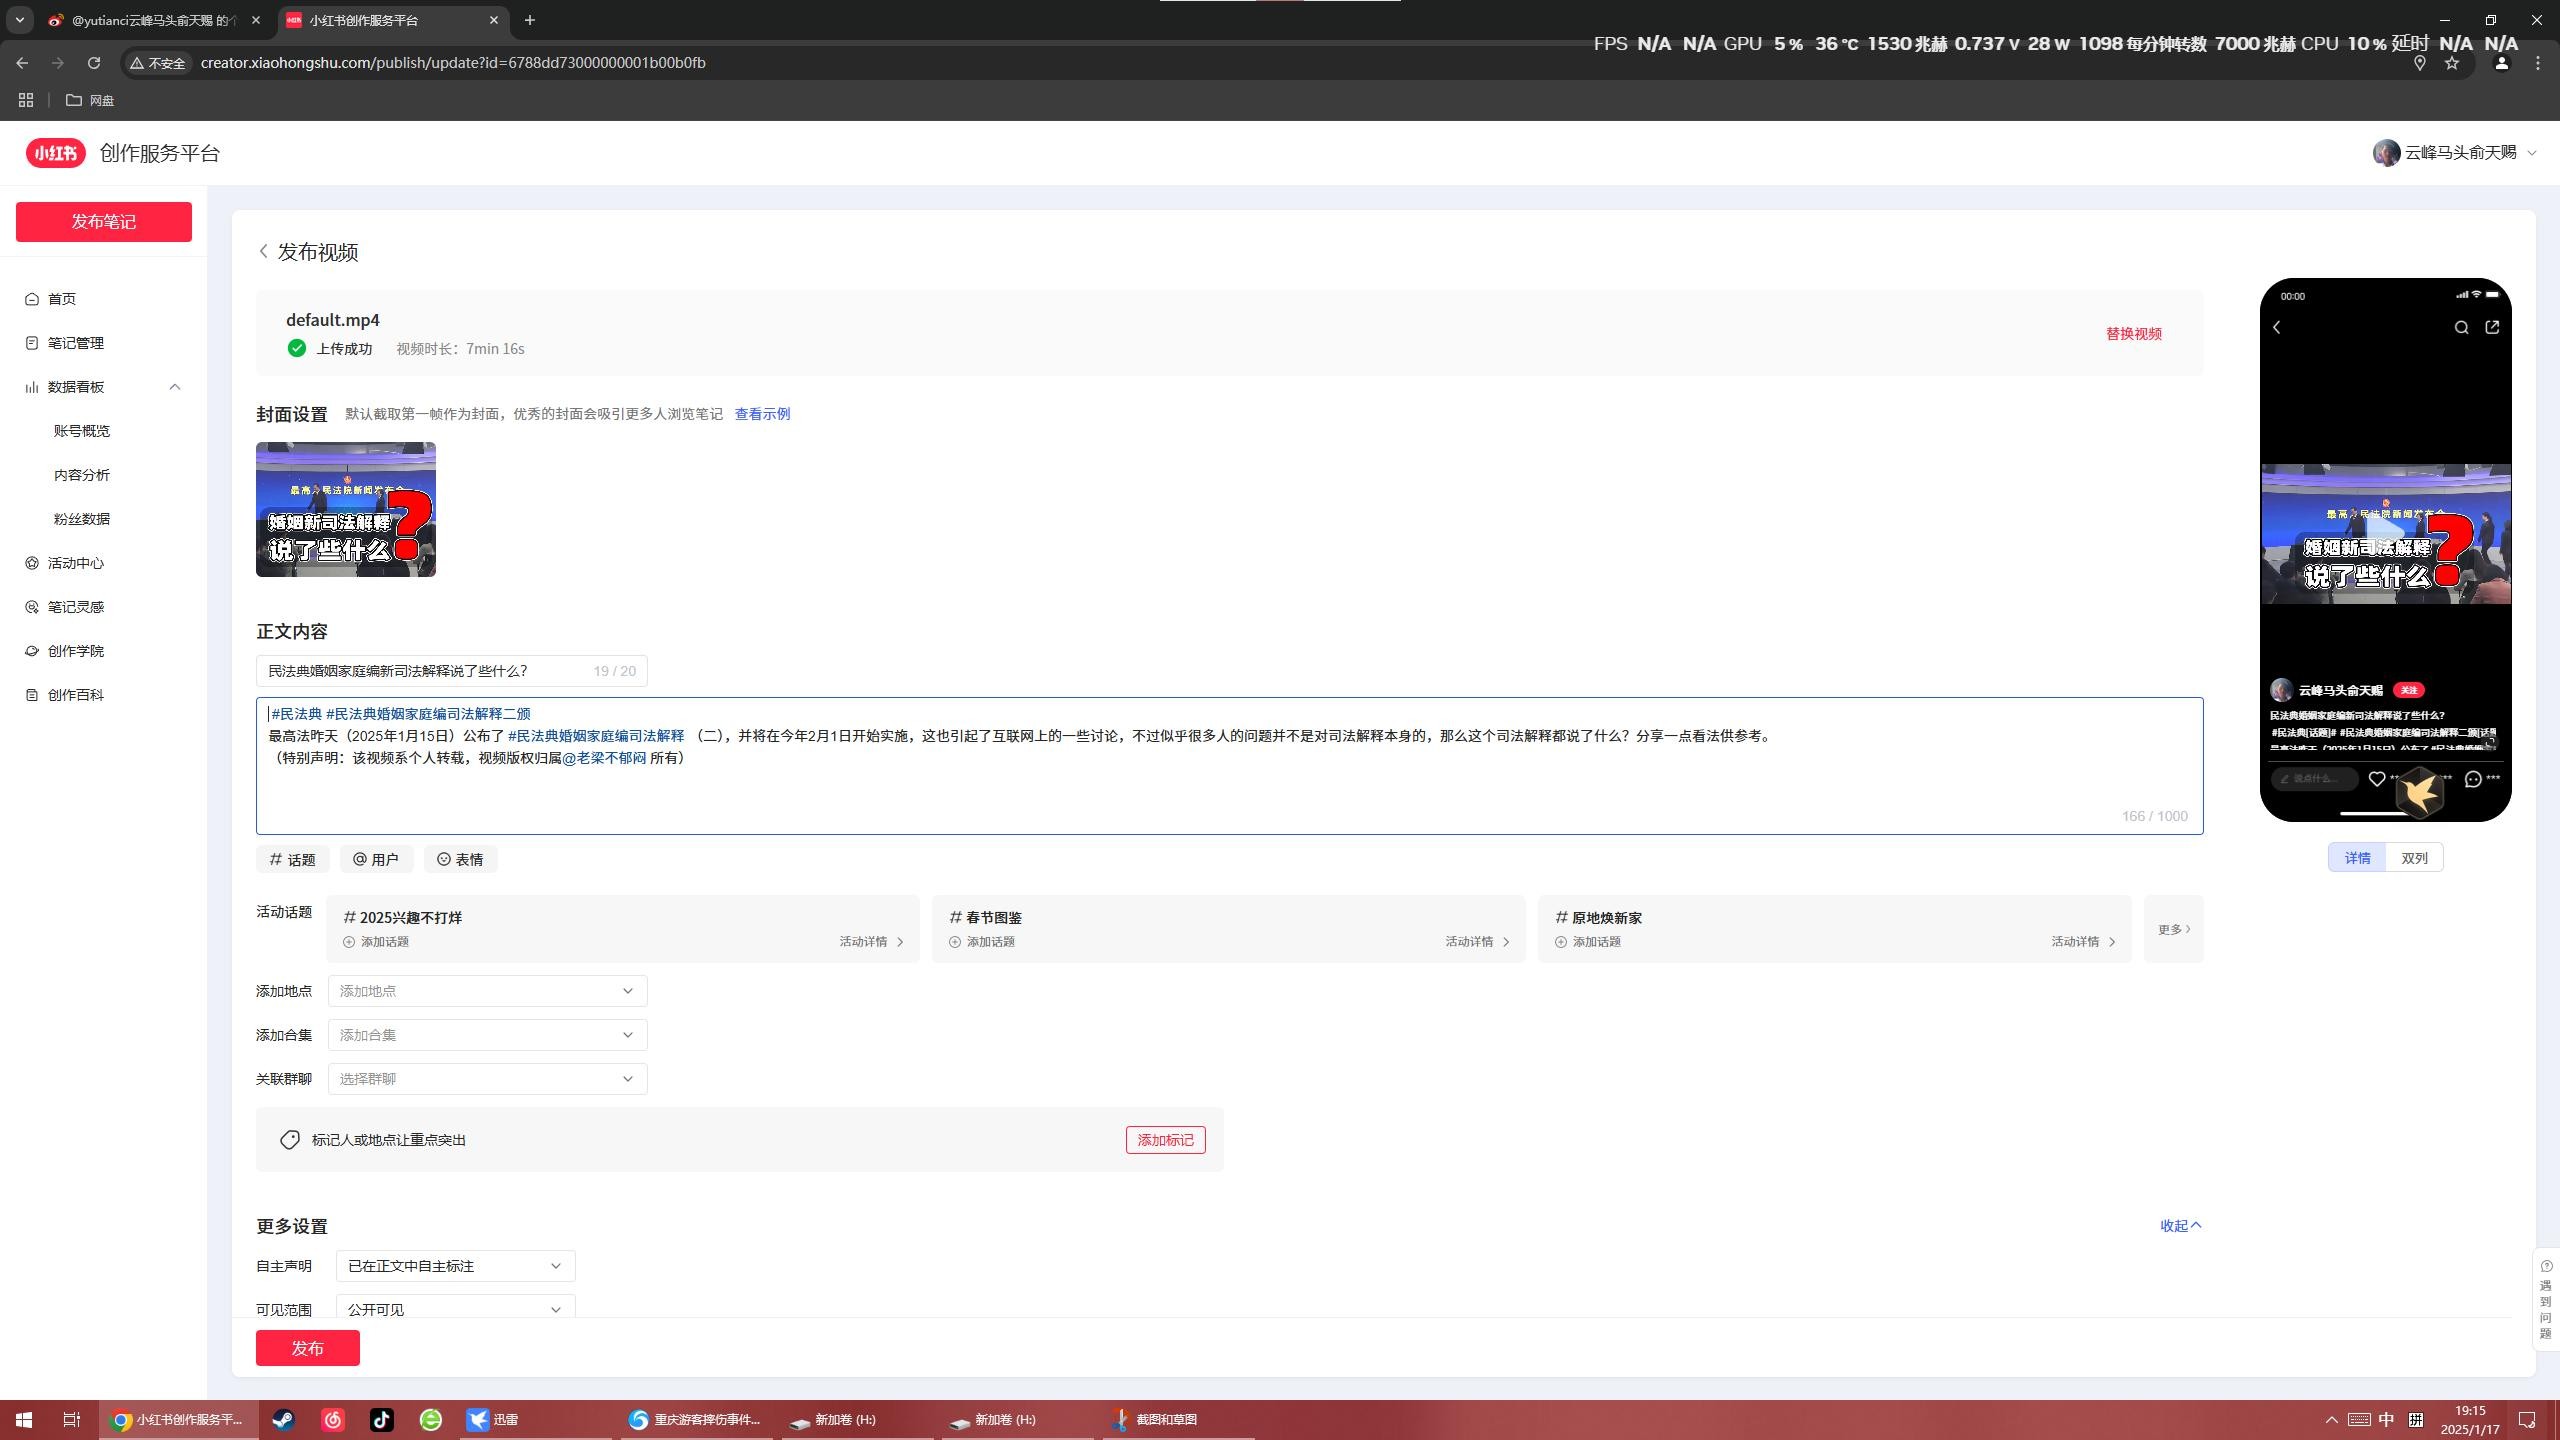Click the video cover thumbnail
The image size is (2560, 1440).
346,510
